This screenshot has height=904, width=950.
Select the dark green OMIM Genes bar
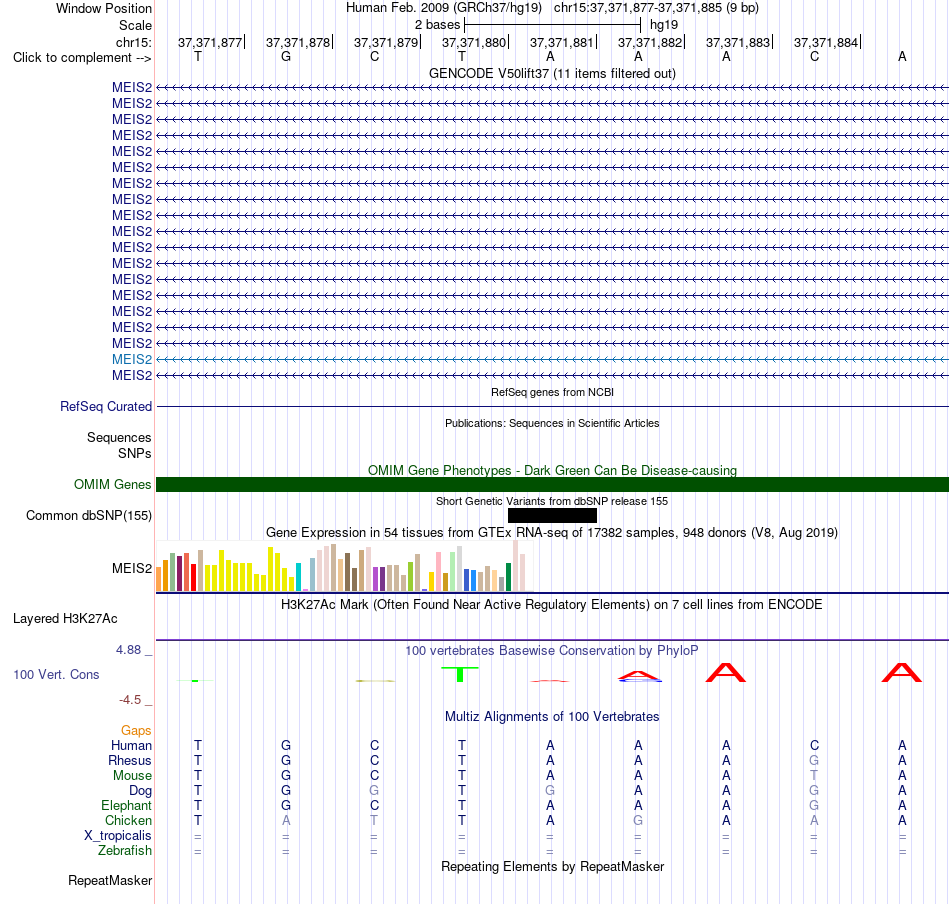[552, 484]
